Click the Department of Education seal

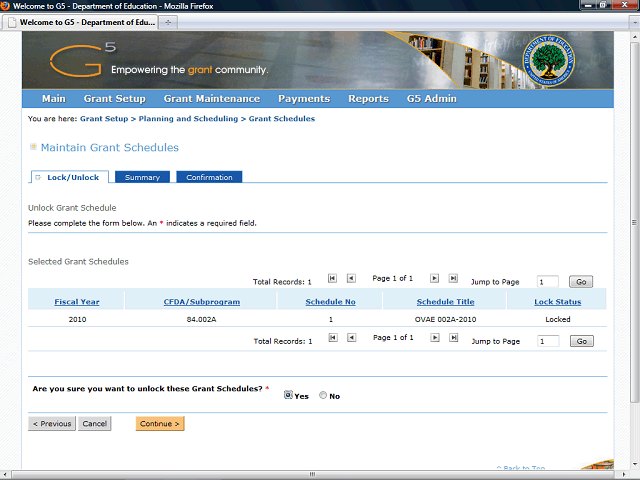(x=549, y=60)
